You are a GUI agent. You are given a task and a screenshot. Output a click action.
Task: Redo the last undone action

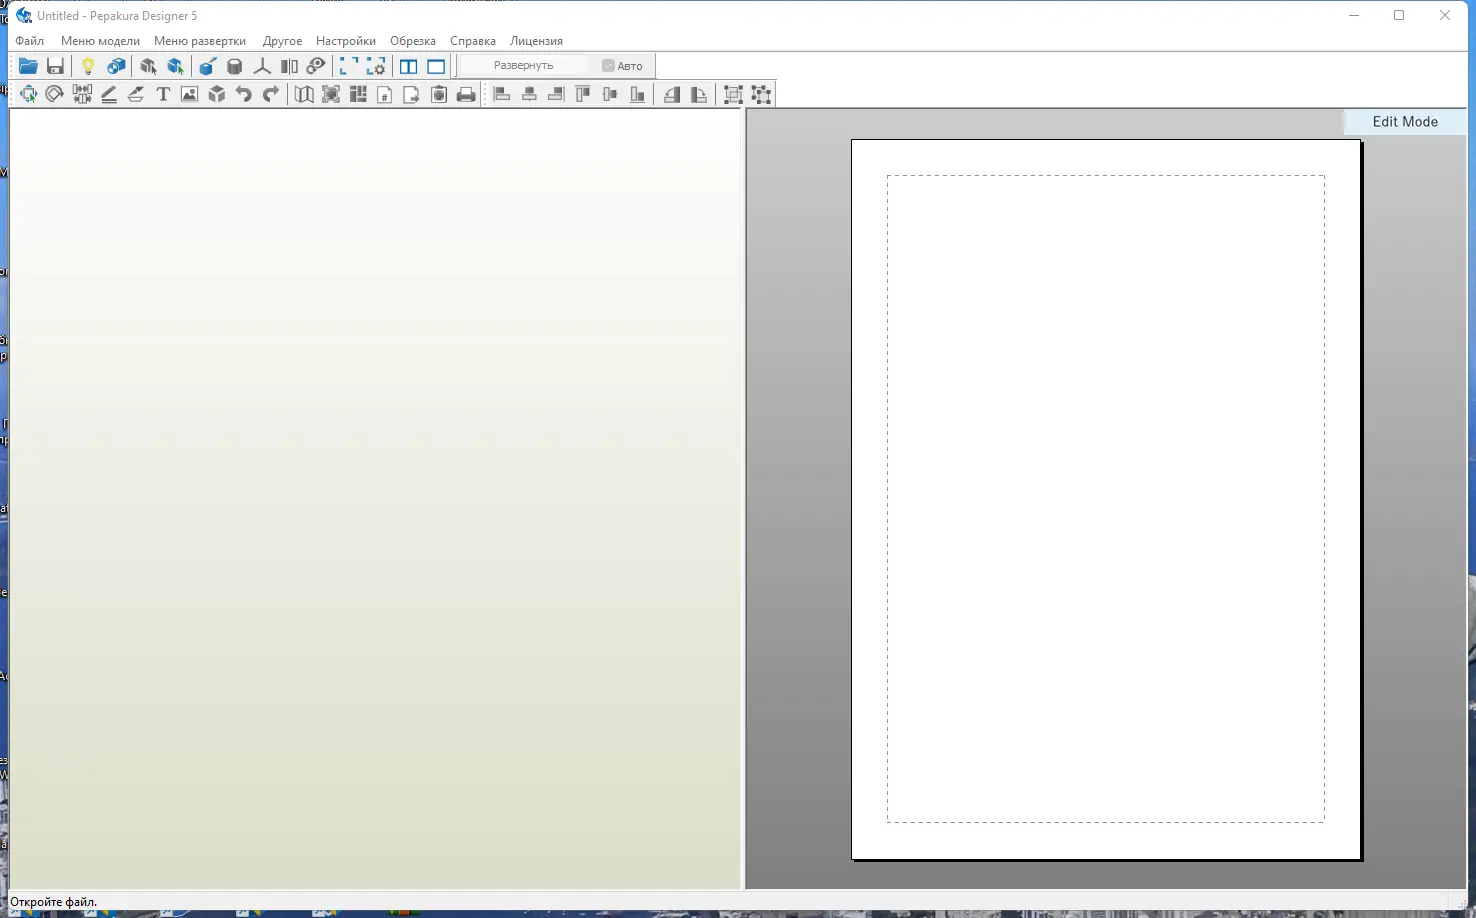(x=271, y=94)
